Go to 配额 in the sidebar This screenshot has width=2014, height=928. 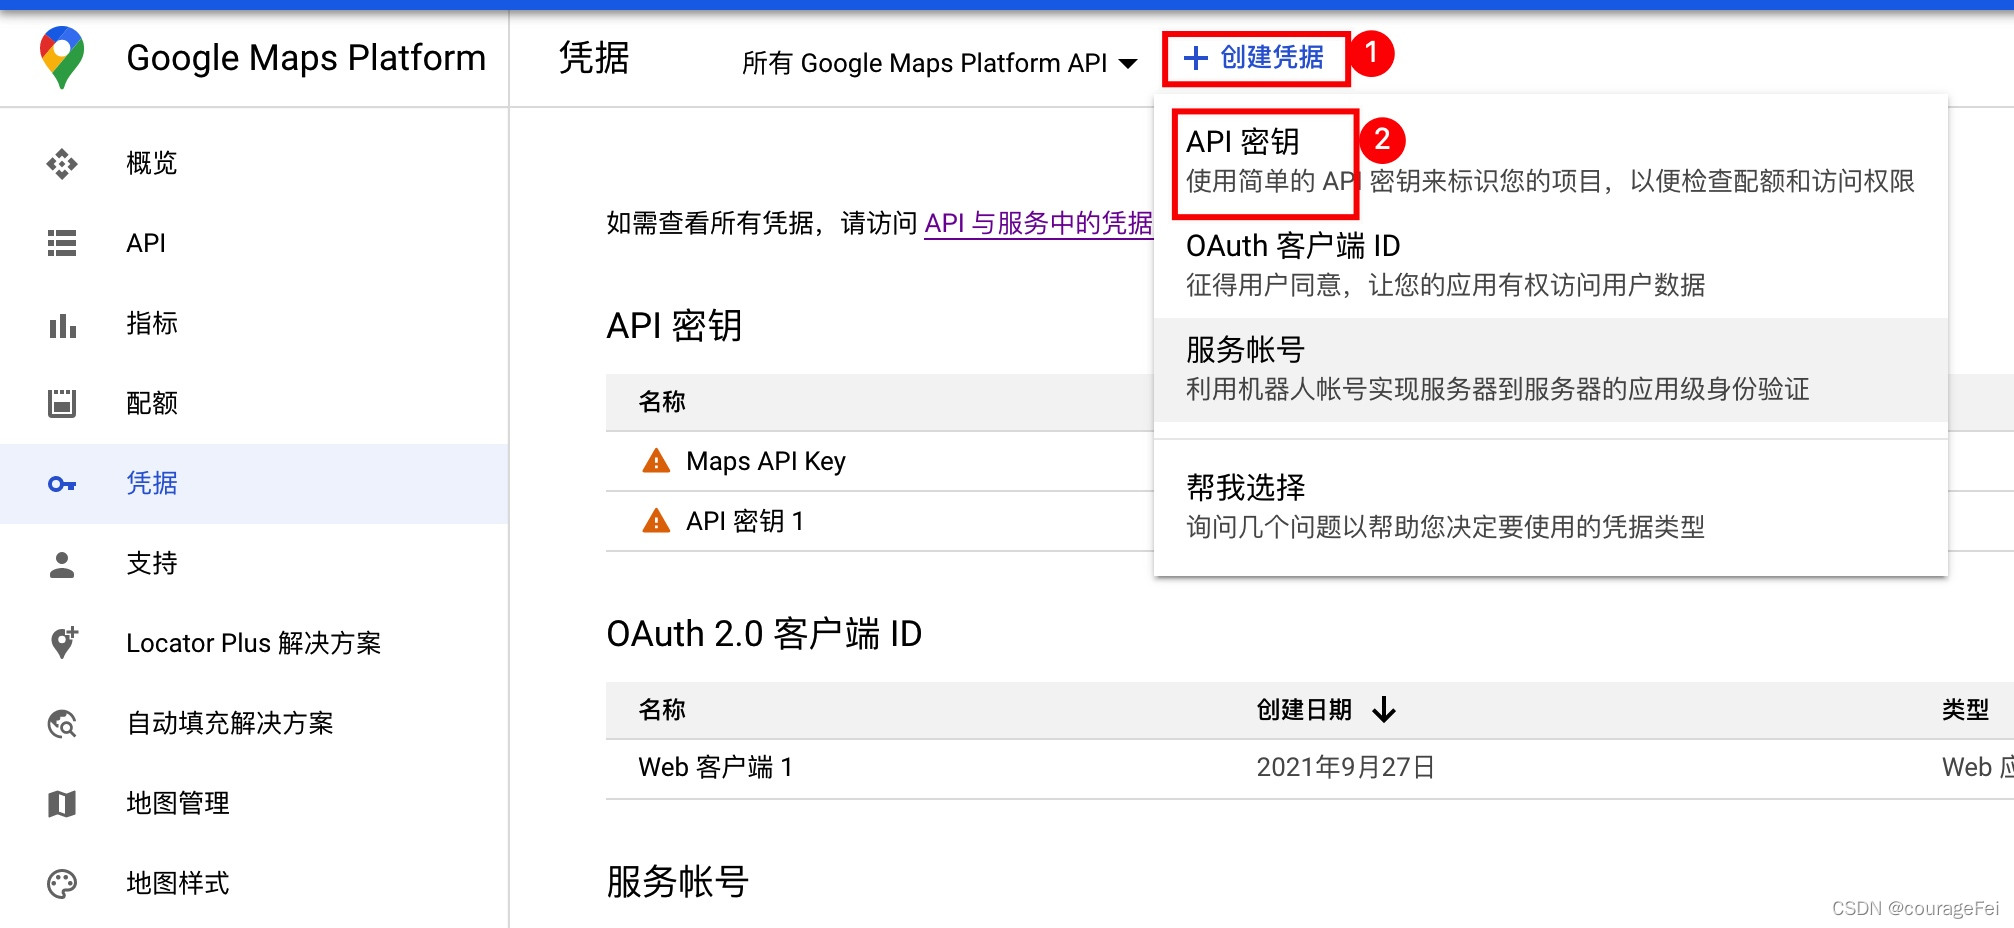254,403
